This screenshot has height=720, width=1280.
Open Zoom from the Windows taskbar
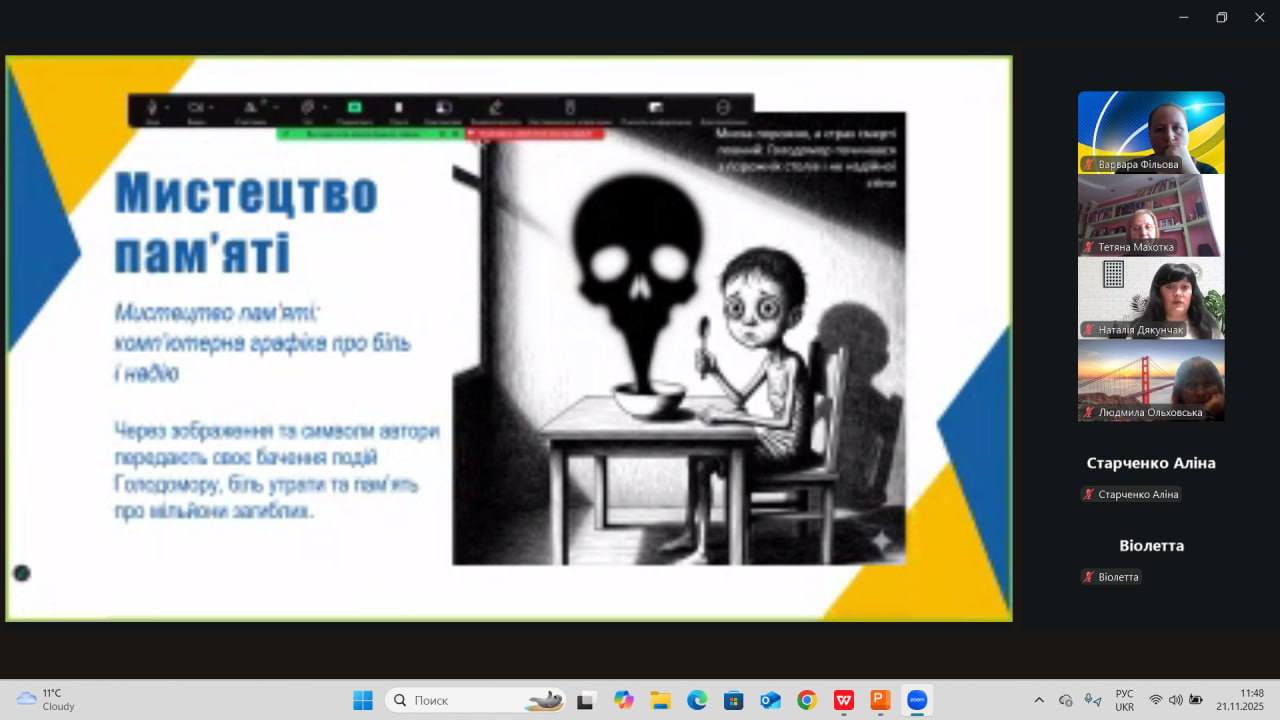916,700
